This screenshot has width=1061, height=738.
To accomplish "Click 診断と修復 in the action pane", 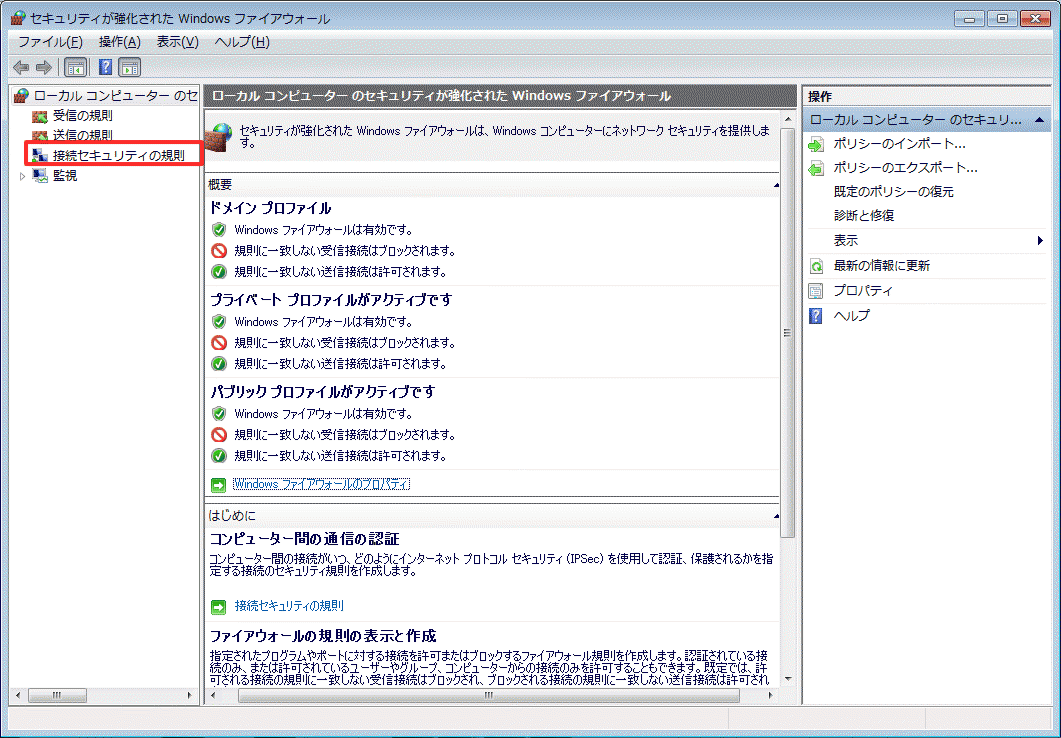I will point(864,216).
